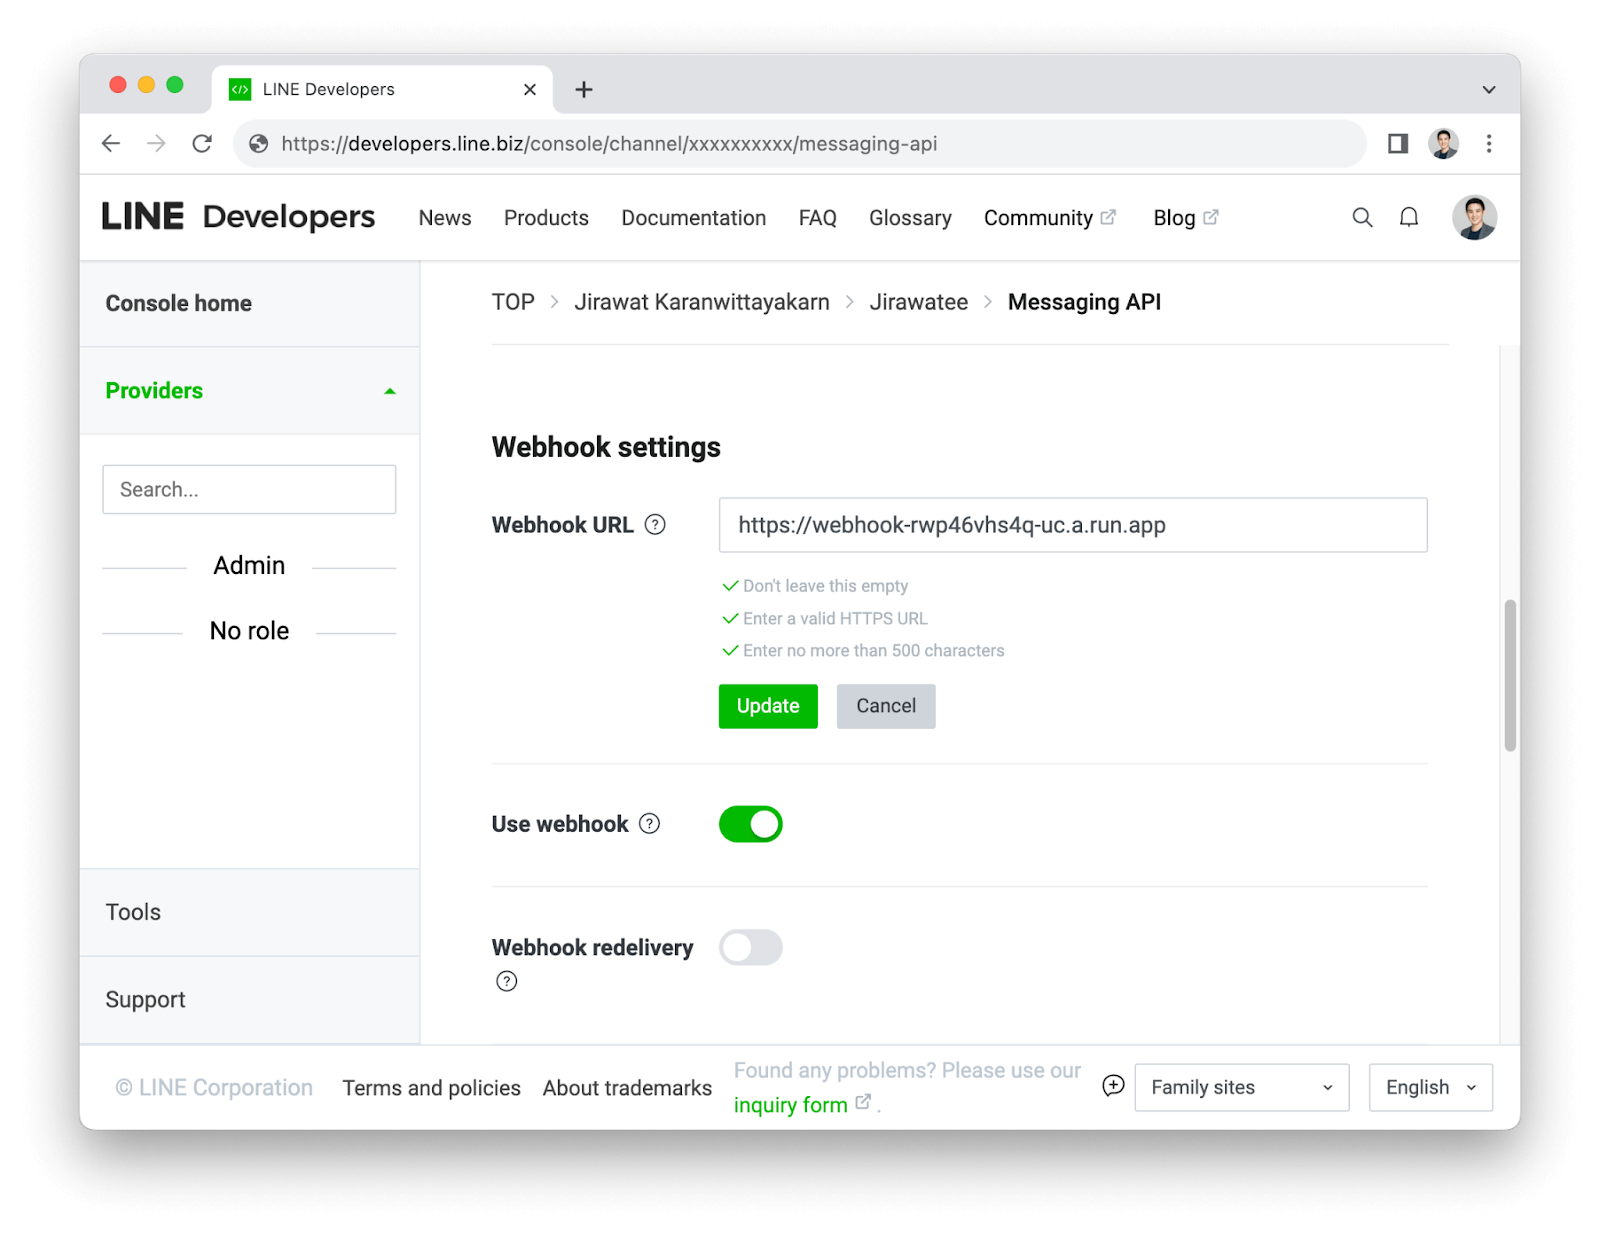Click 'Enter a valid HTTPS URL' validation text

pos(835,619)
